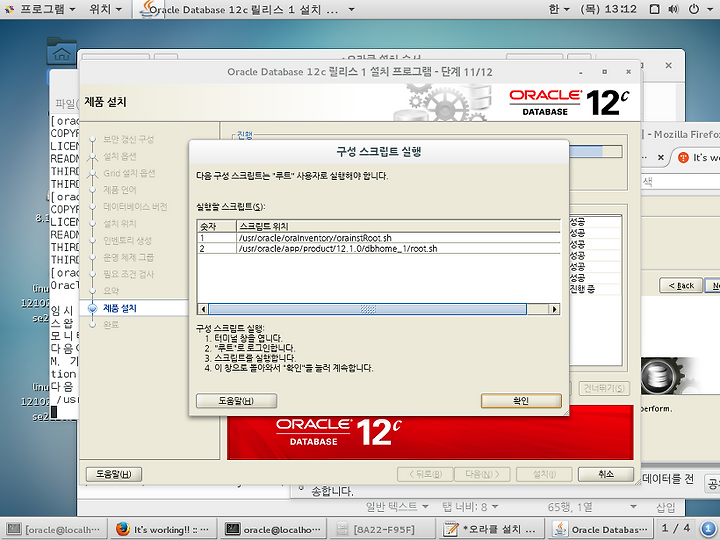The width and height of the screenshot is (720, 540).
Task: Select script row /usr/oracle/app/product/12.1.0/dbhome_1/root.sh
Action: click(x=379, y=248)
